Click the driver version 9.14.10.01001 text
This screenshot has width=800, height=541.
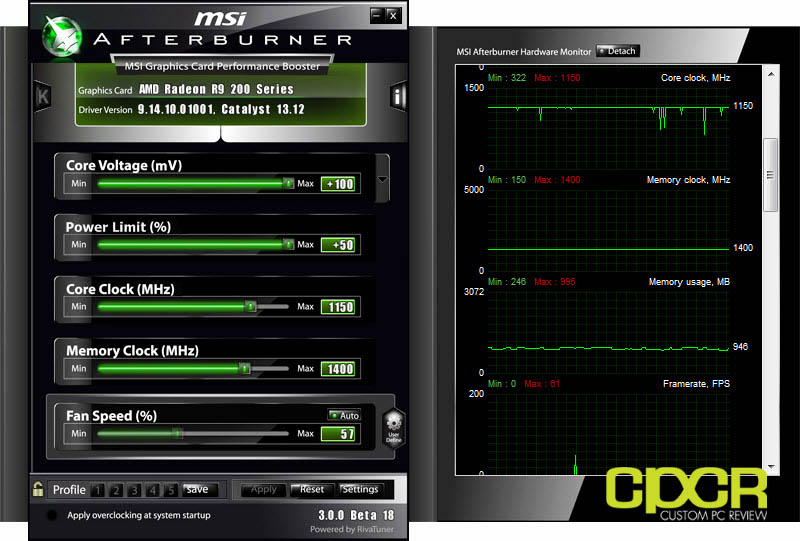[x=177, y=109]
